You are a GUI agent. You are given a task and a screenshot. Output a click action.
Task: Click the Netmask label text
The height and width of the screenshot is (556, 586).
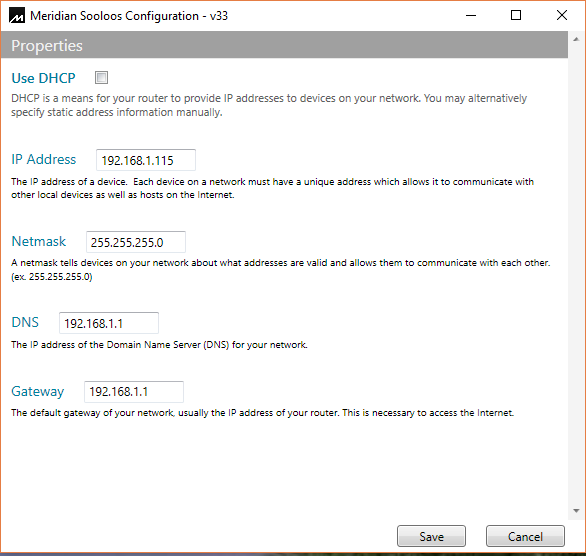pyautogui.click(x=39, y=241)
